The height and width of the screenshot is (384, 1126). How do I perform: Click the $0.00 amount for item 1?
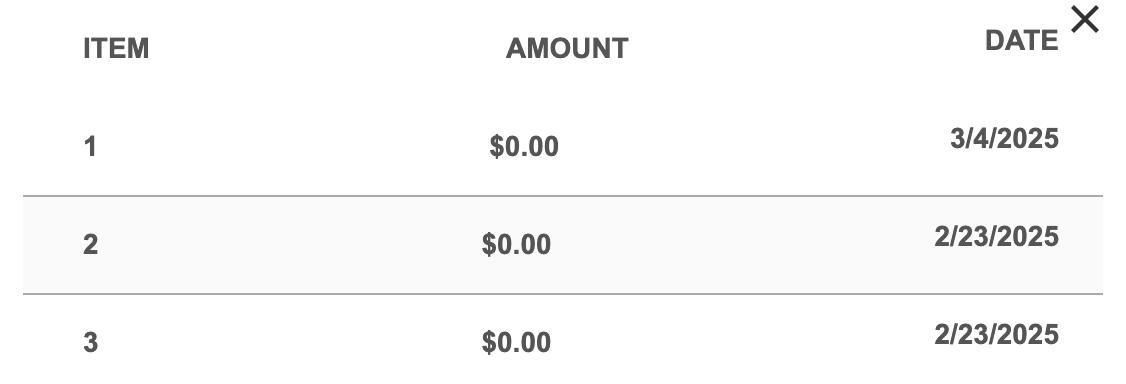click(524, 147)
